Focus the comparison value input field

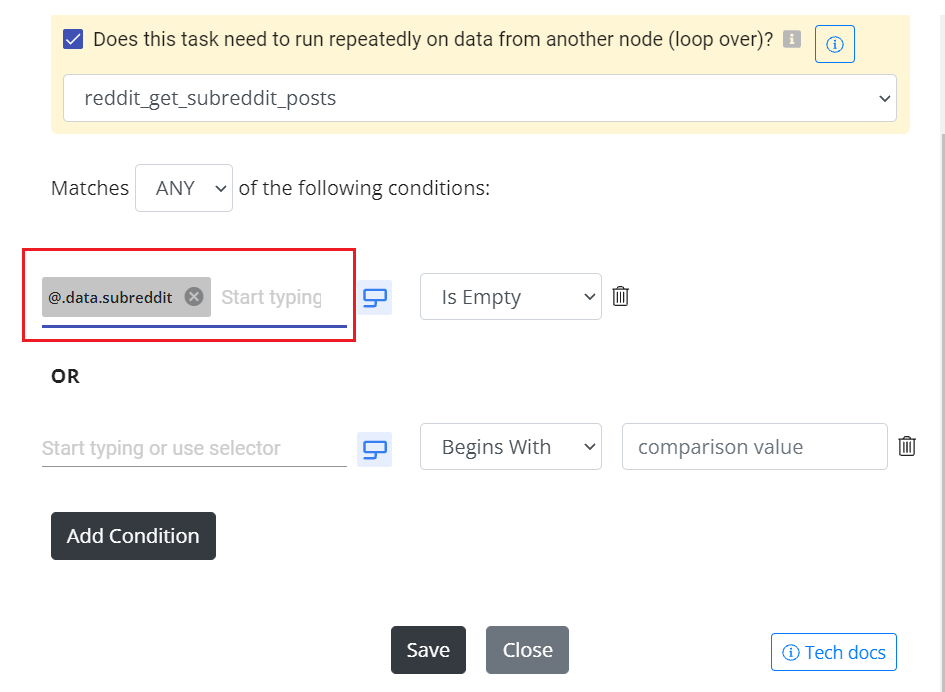tap(755, 447)
